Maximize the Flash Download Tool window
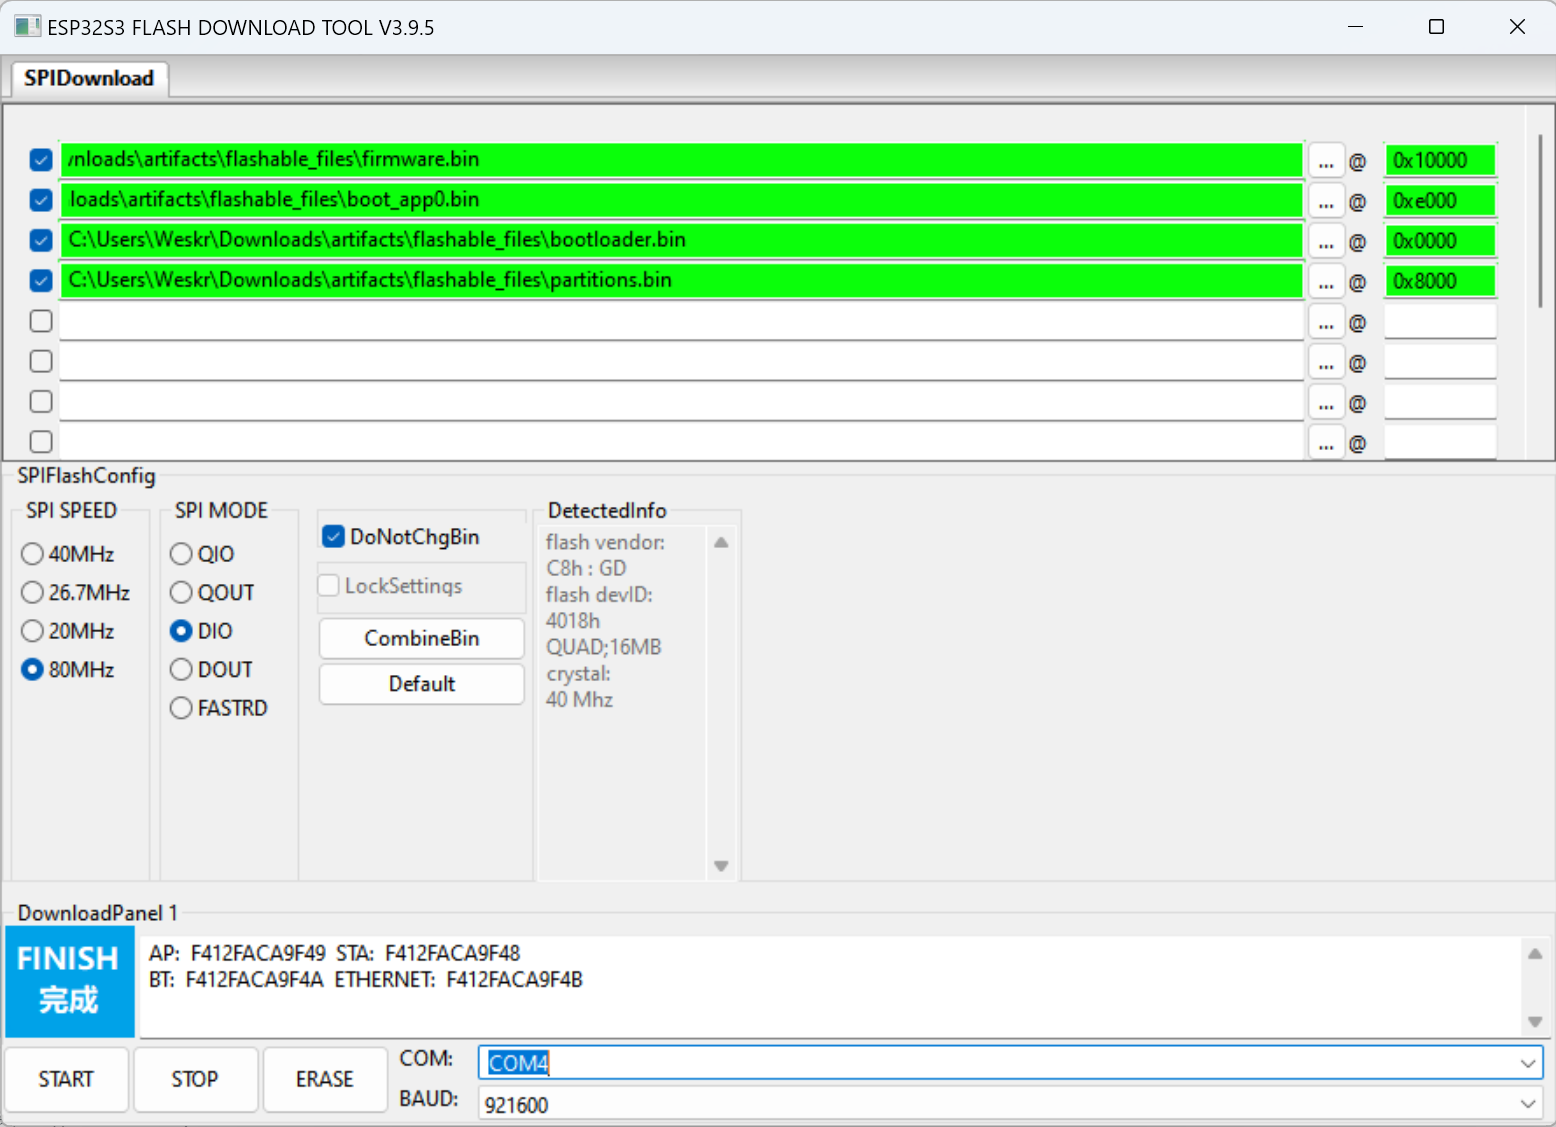Viewport: 1556px width, 1127px height. 1437,27
